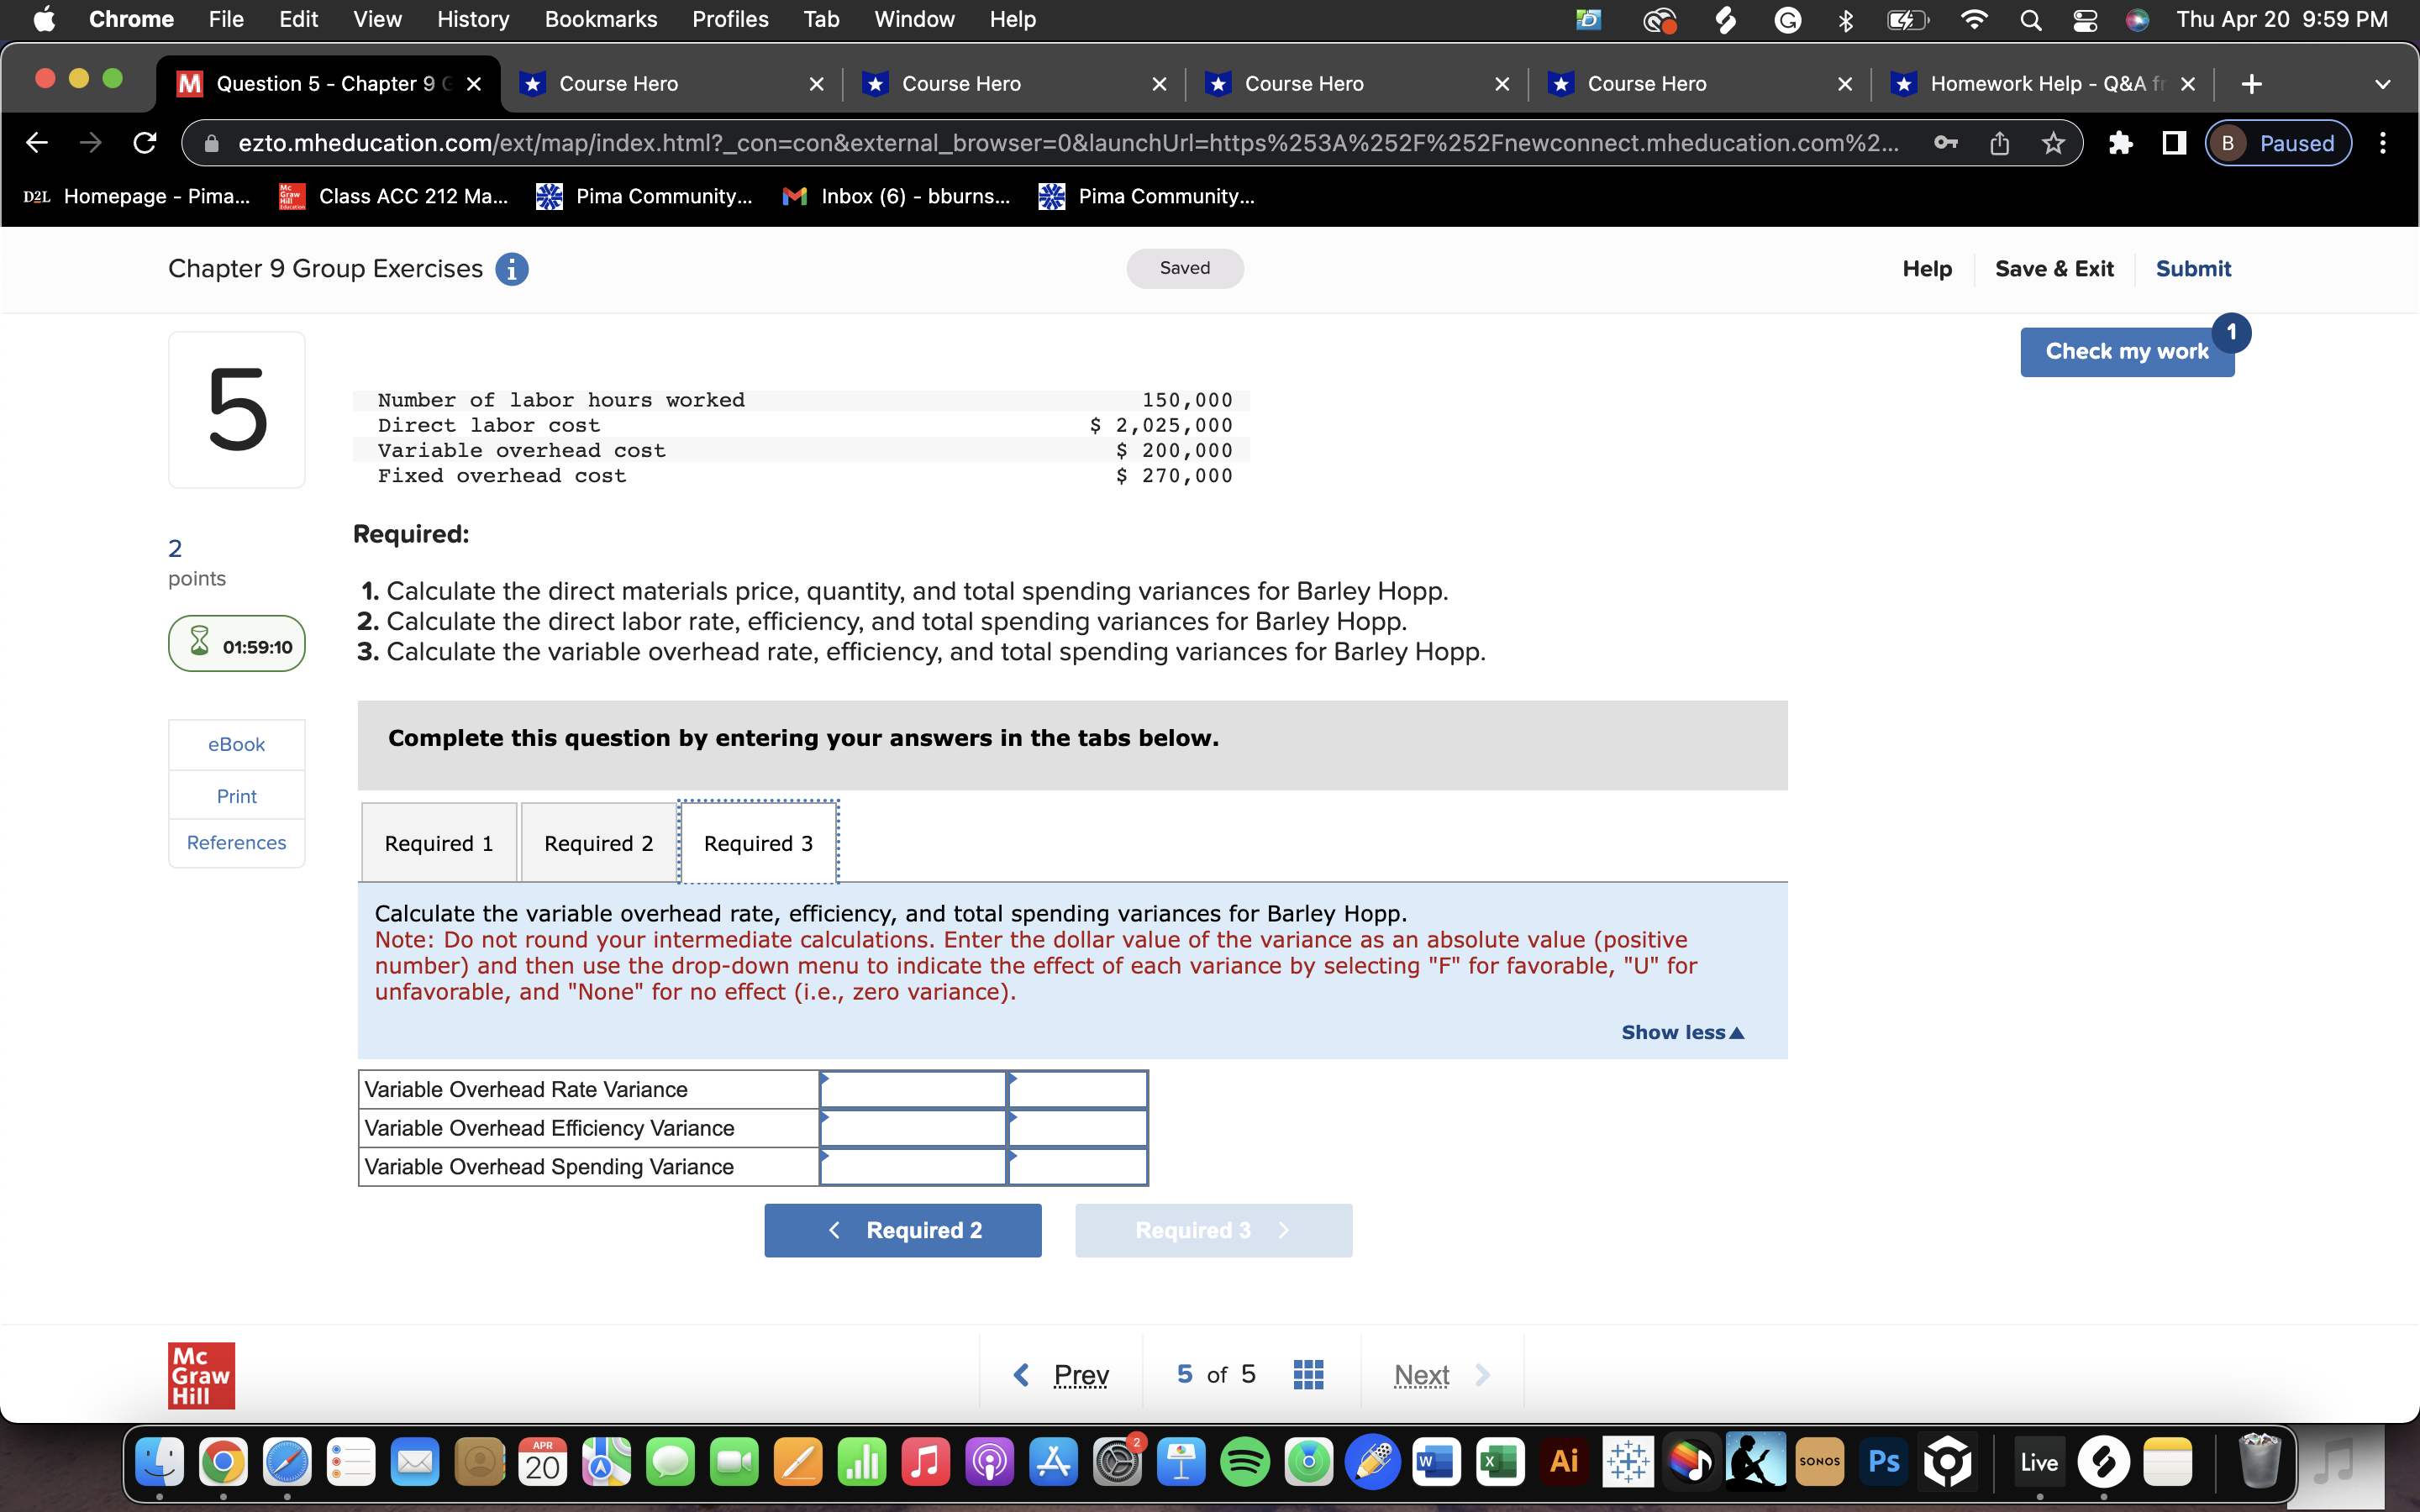Open Spotify from the dock
Image resolution: width=2420 pixels, height=1512 pixels.
1245,1463
